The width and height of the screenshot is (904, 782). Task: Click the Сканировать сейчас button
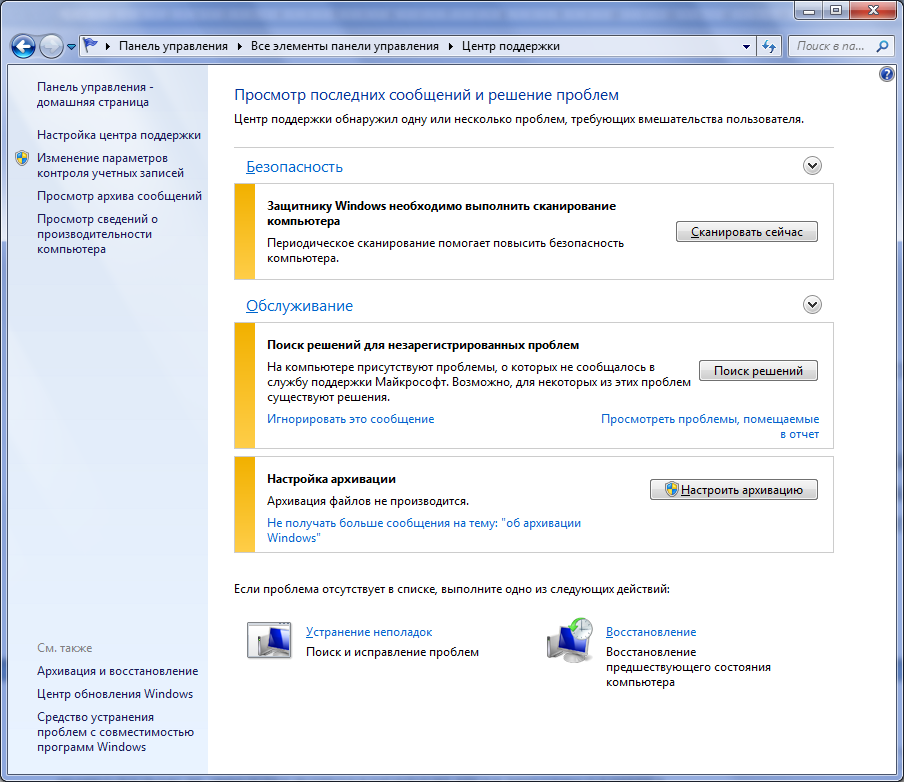tap(747, 232)
